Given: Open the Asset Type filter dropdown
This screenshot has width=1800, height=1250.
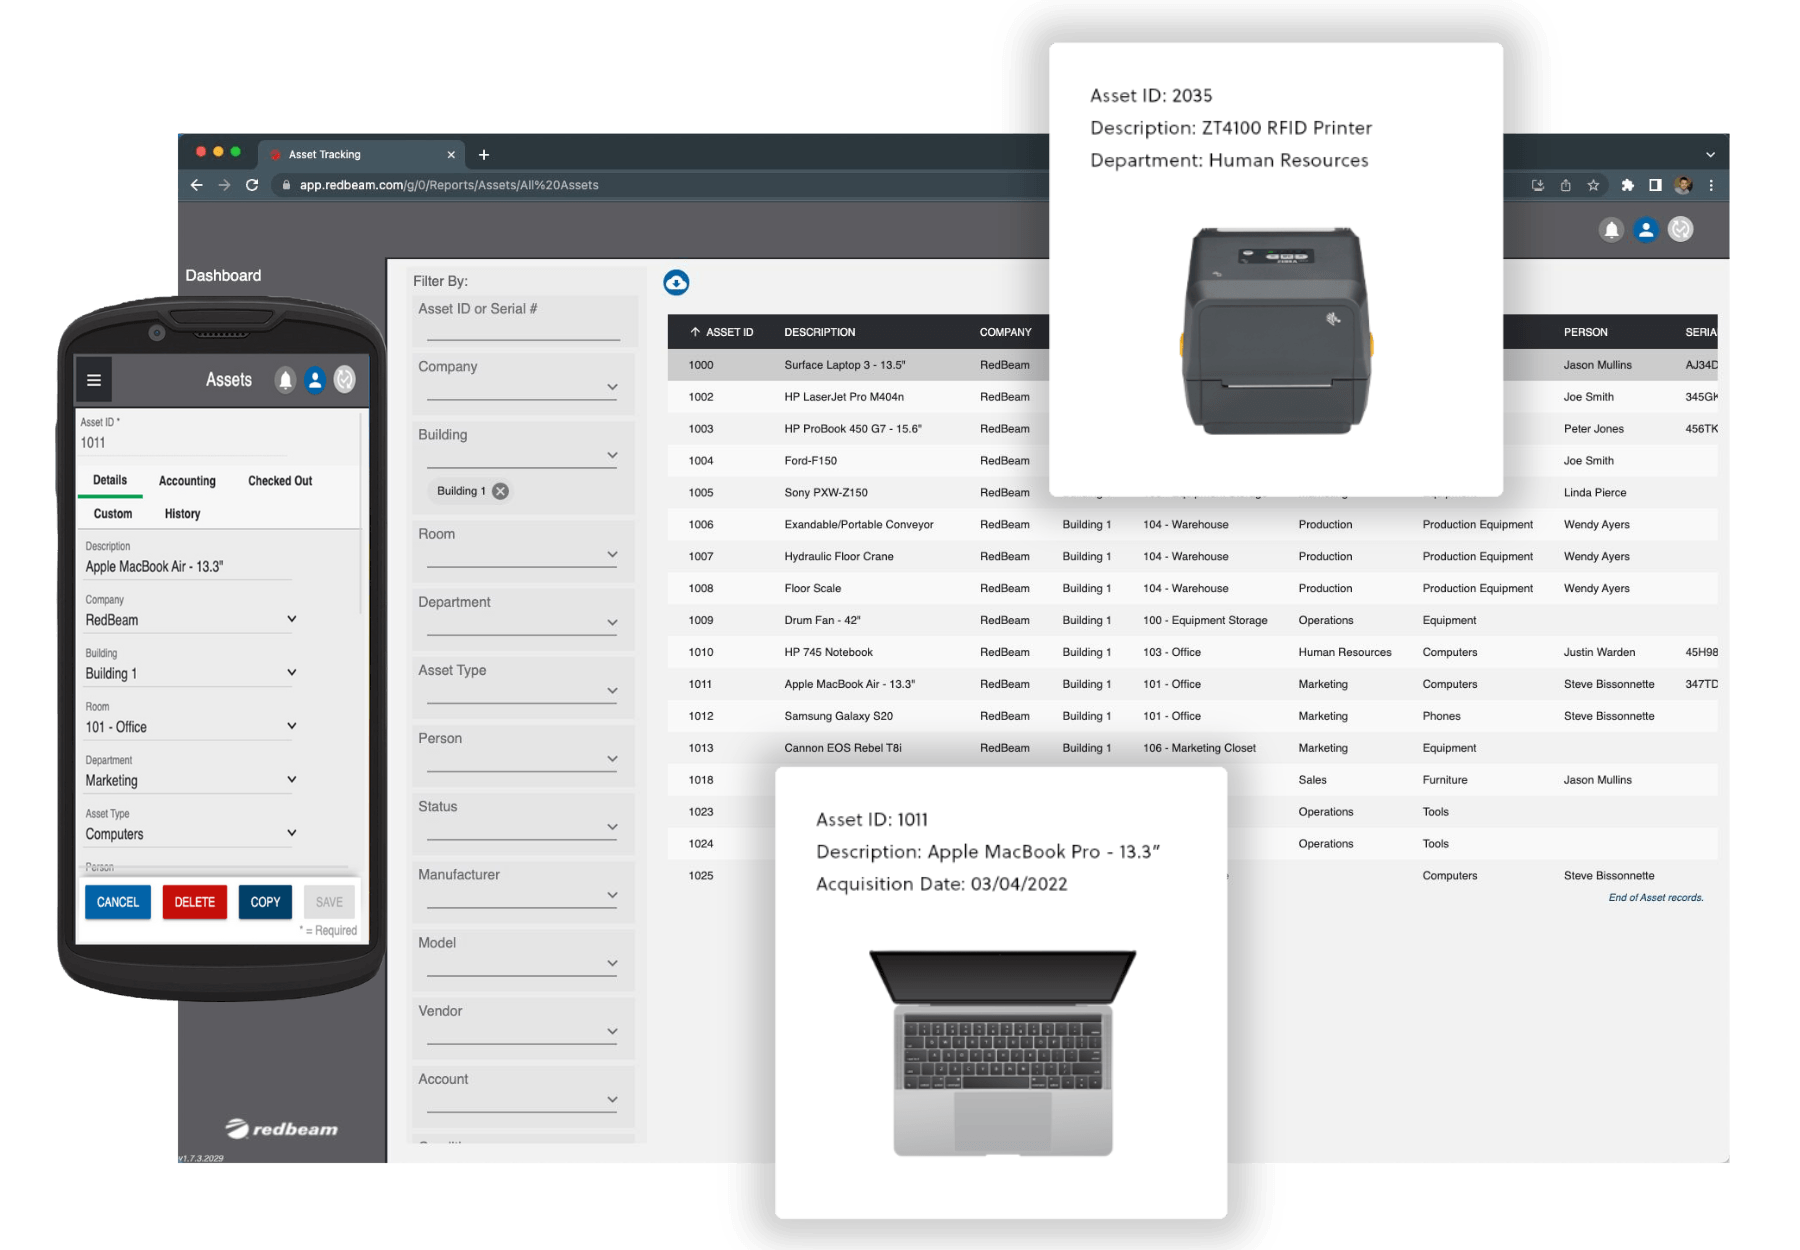Looking at the screenshot, I should click(x=612, y=691).
